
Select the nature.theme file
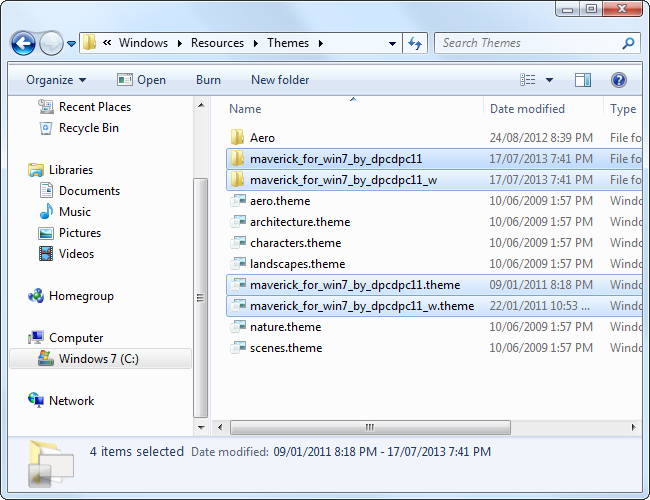coord(285,327)
